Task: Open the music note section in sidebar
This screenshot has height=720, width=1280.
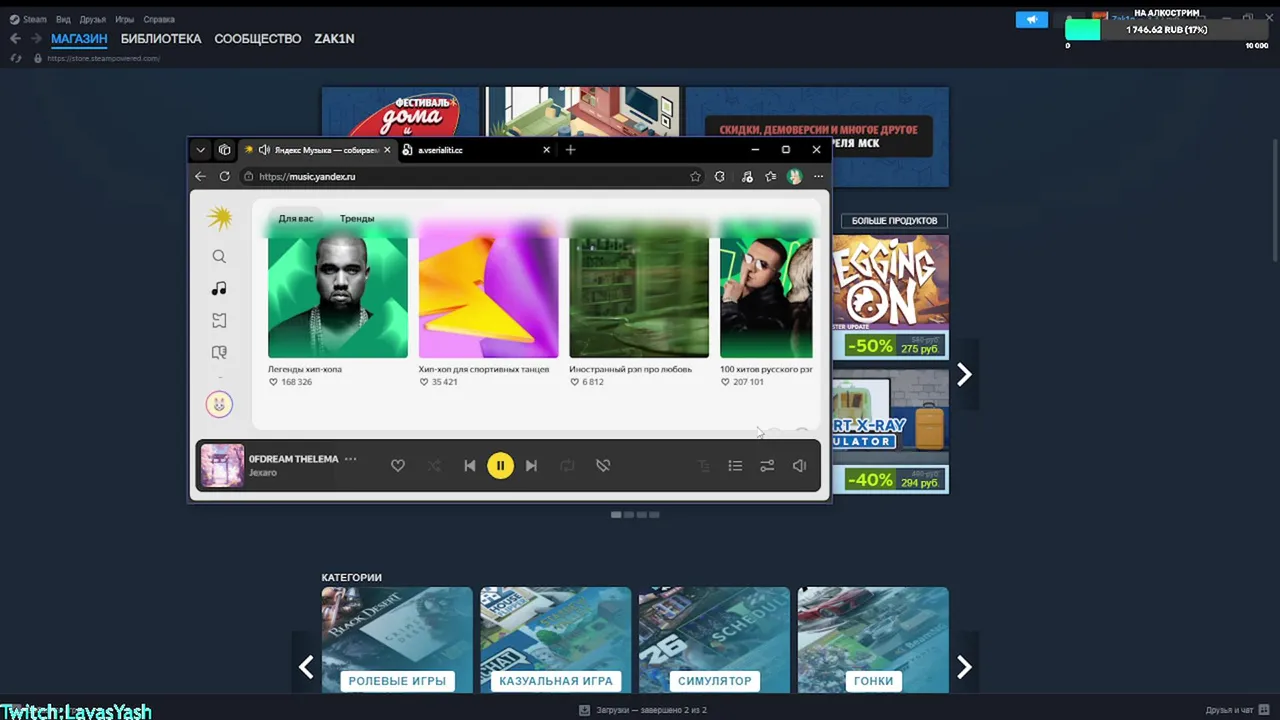Action: point(219,289)
